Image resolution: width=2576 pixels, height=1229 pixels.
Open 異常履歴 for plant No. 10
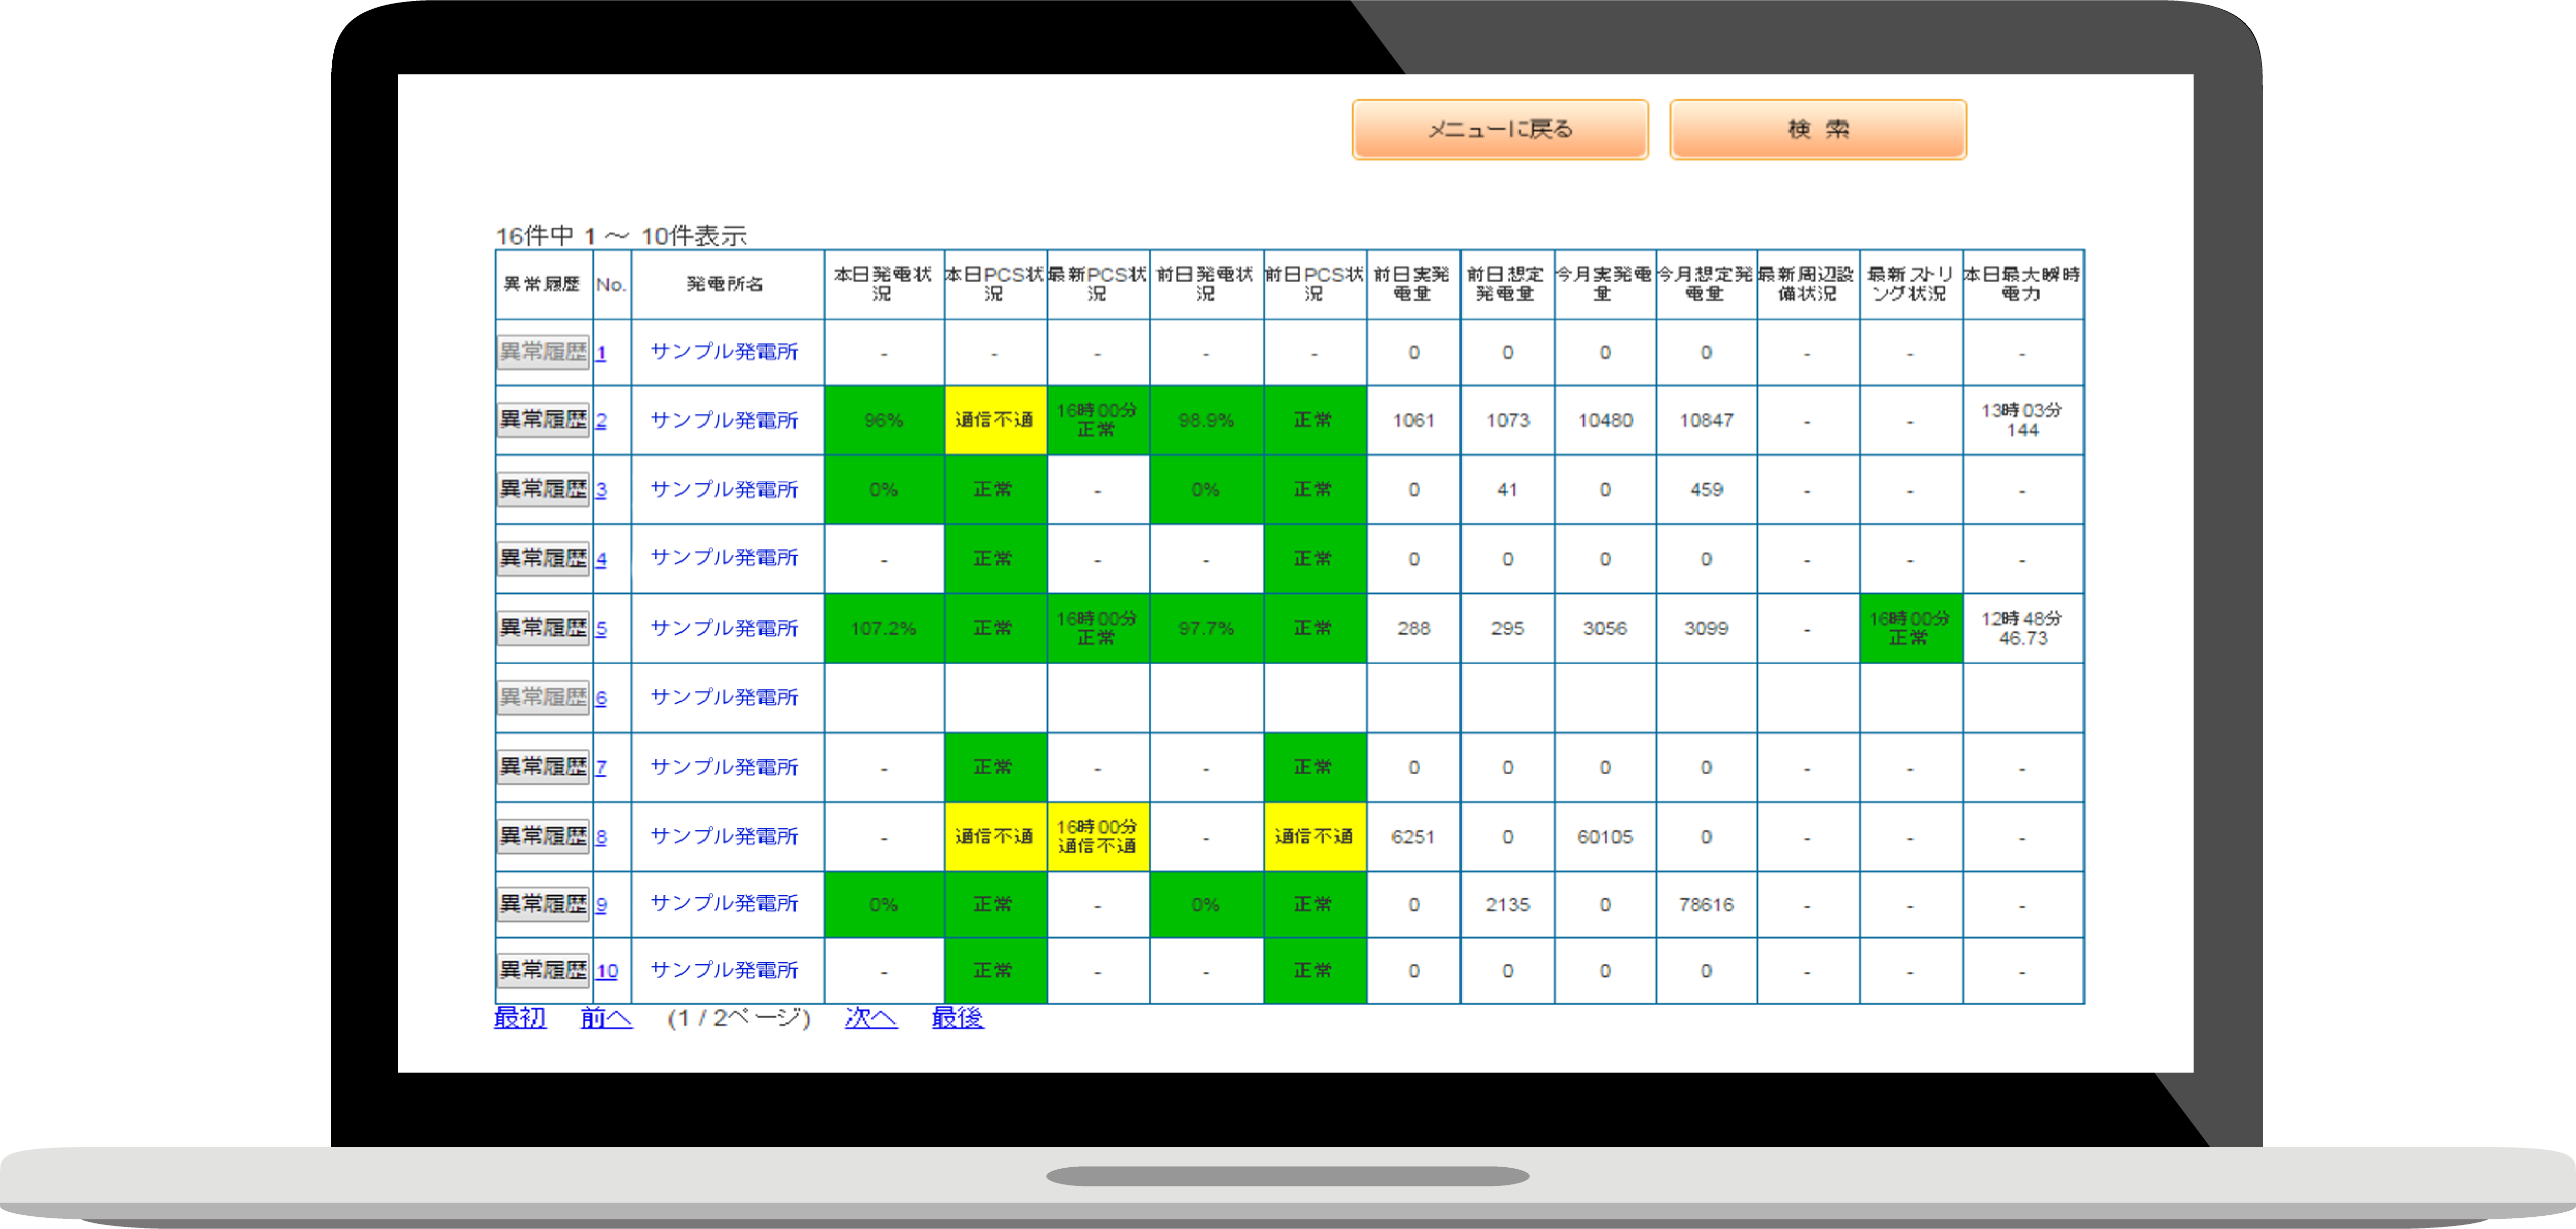coord(543,970)
